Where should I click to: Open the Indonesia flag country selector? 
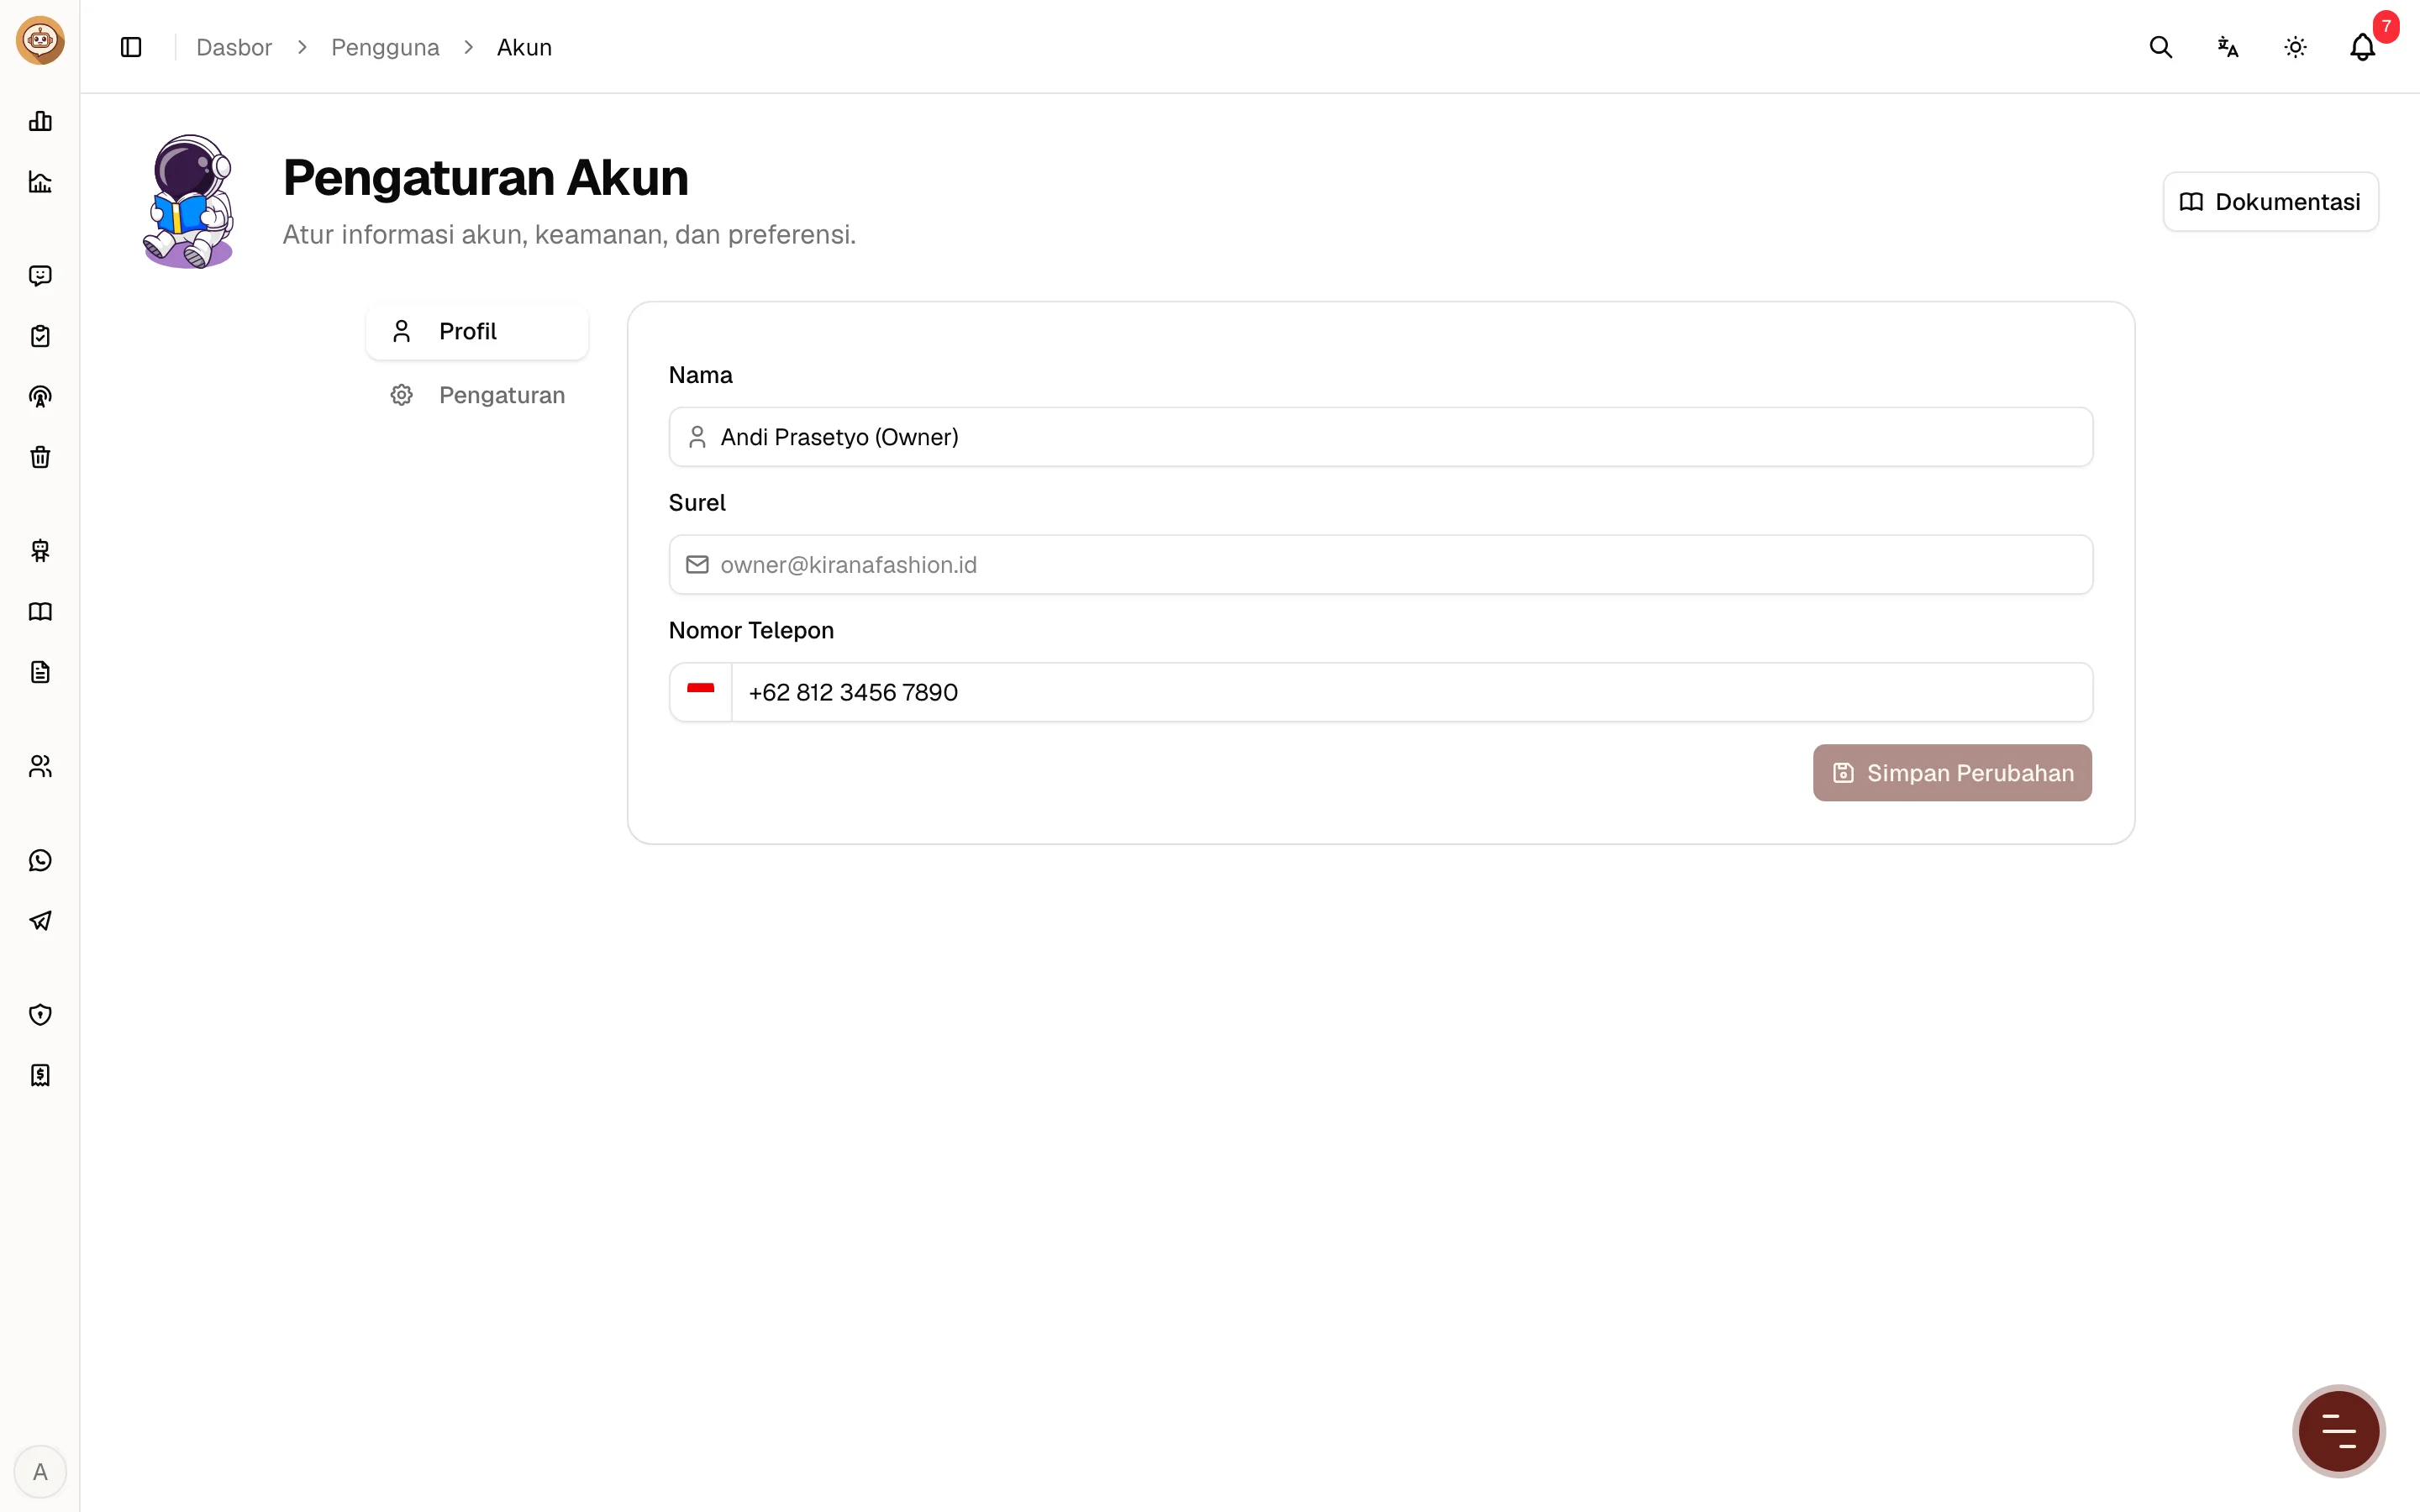701,692
